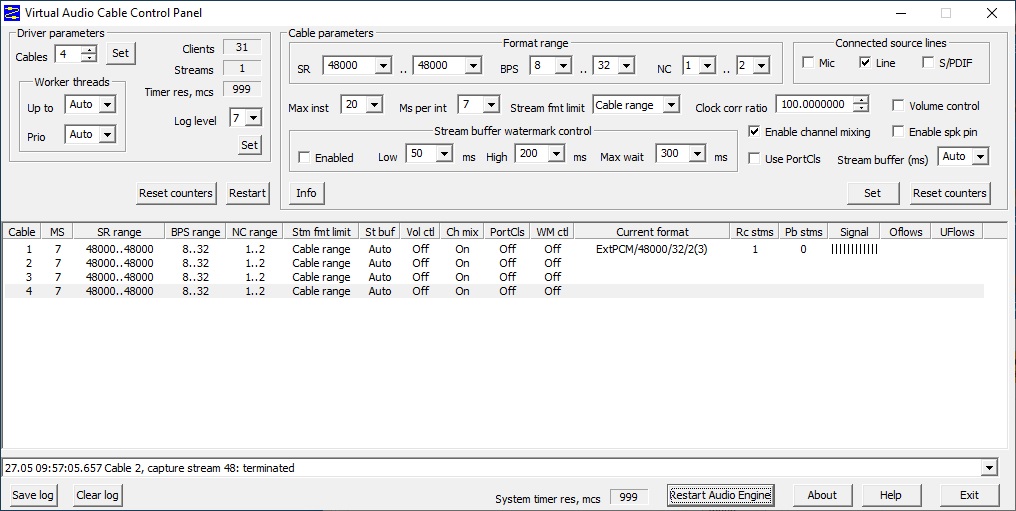Open the maximum NC dropdown showing 2
This screenshot has width=1016, height=511.
click(x=762, y=65)
